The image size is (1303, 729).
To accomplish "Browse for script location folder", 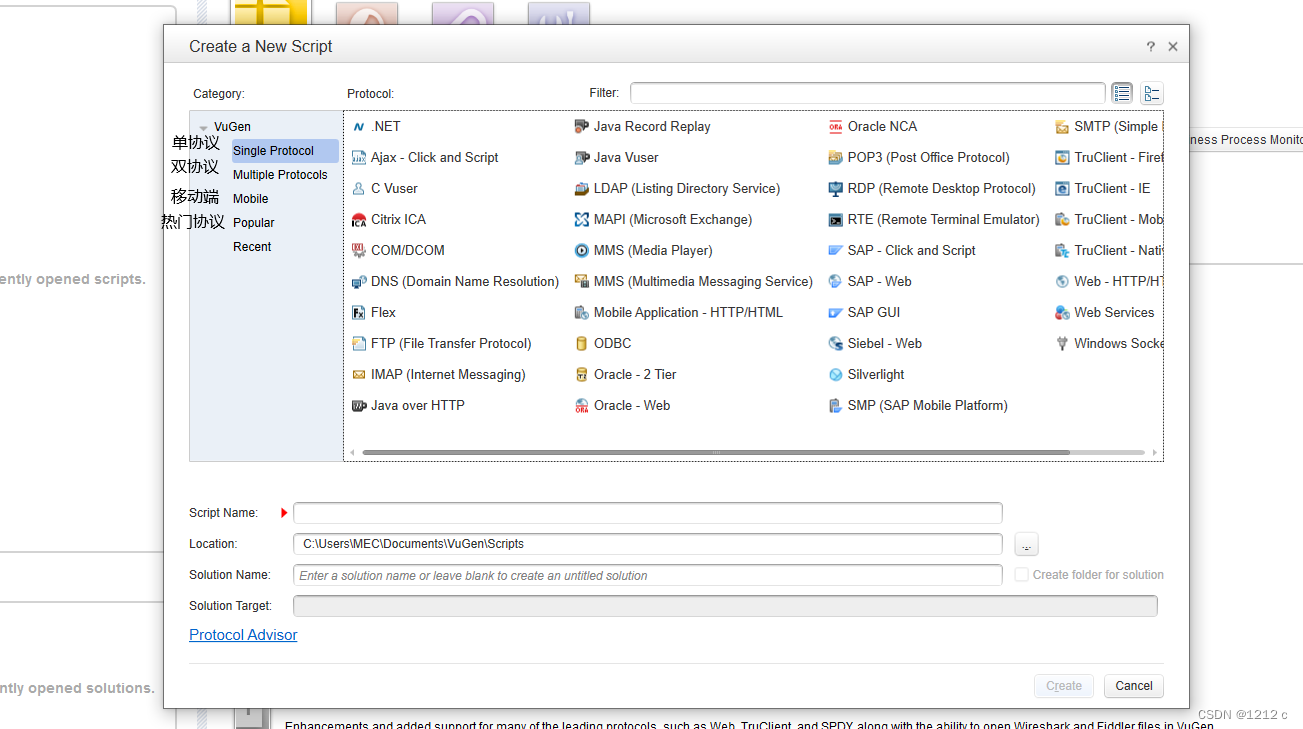I will [x=1026, y=544].
